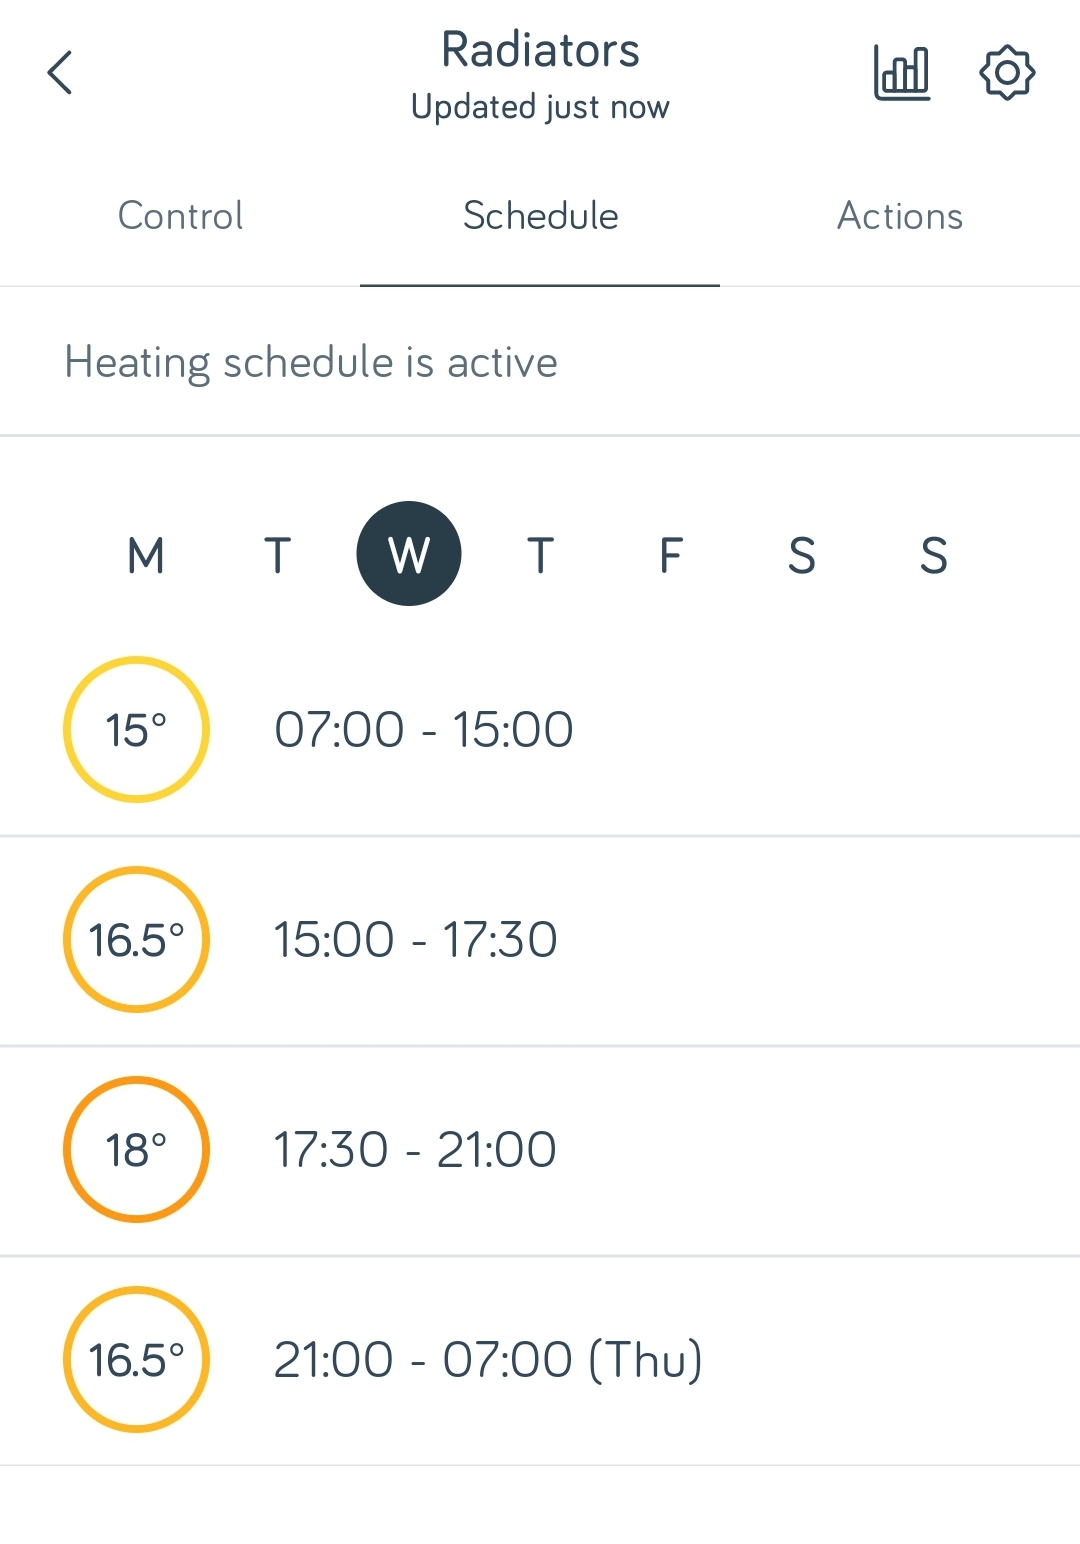Tap the 16.5° circle for 21:00 slot

tap(136, 1360)
